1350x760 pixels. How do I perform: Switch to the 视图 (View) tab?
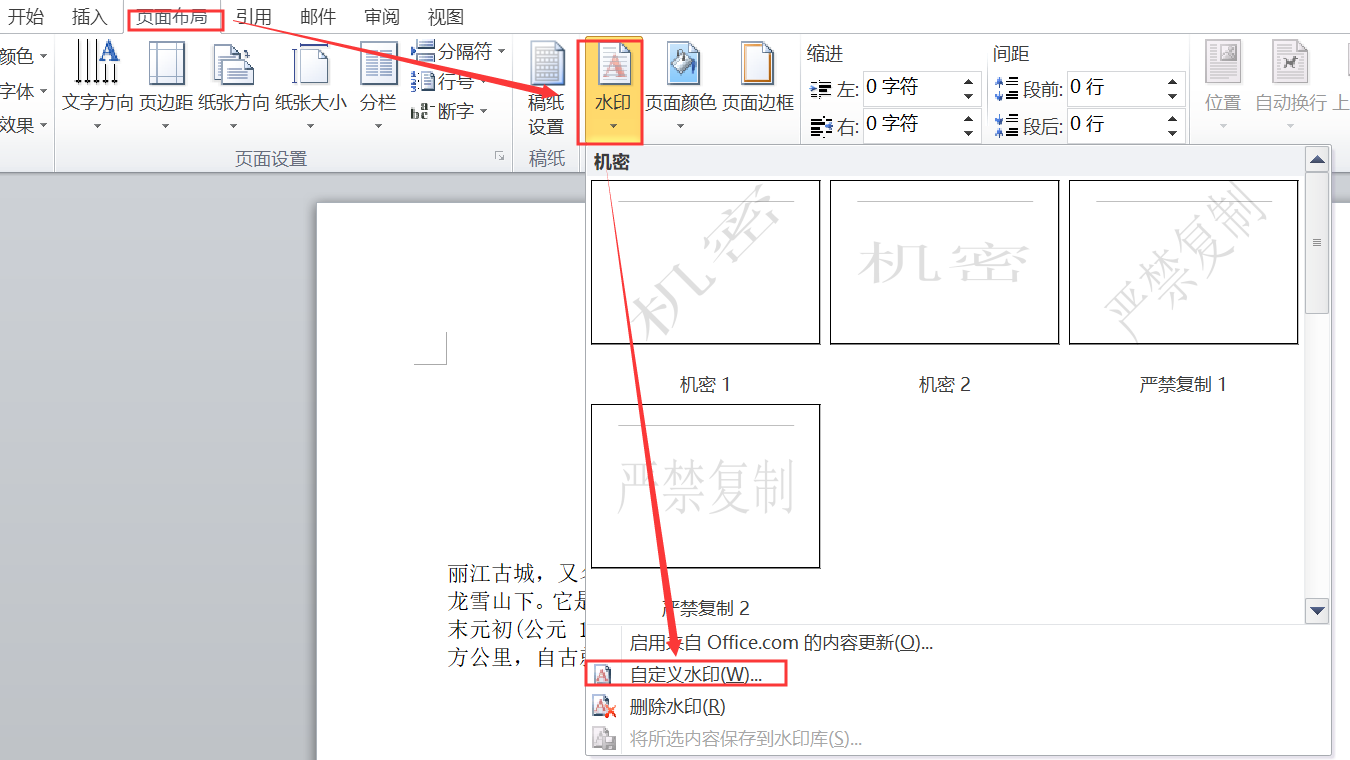[x=446, y=16]
